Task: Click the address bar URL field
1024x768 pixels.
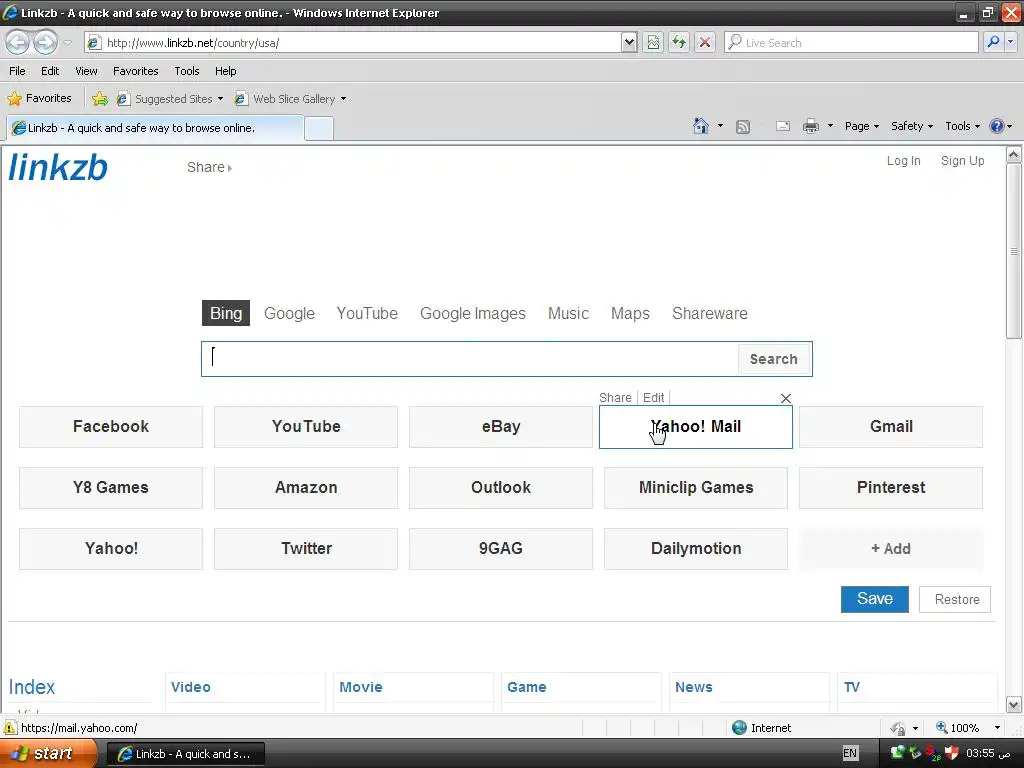Action: click(353, 42)
